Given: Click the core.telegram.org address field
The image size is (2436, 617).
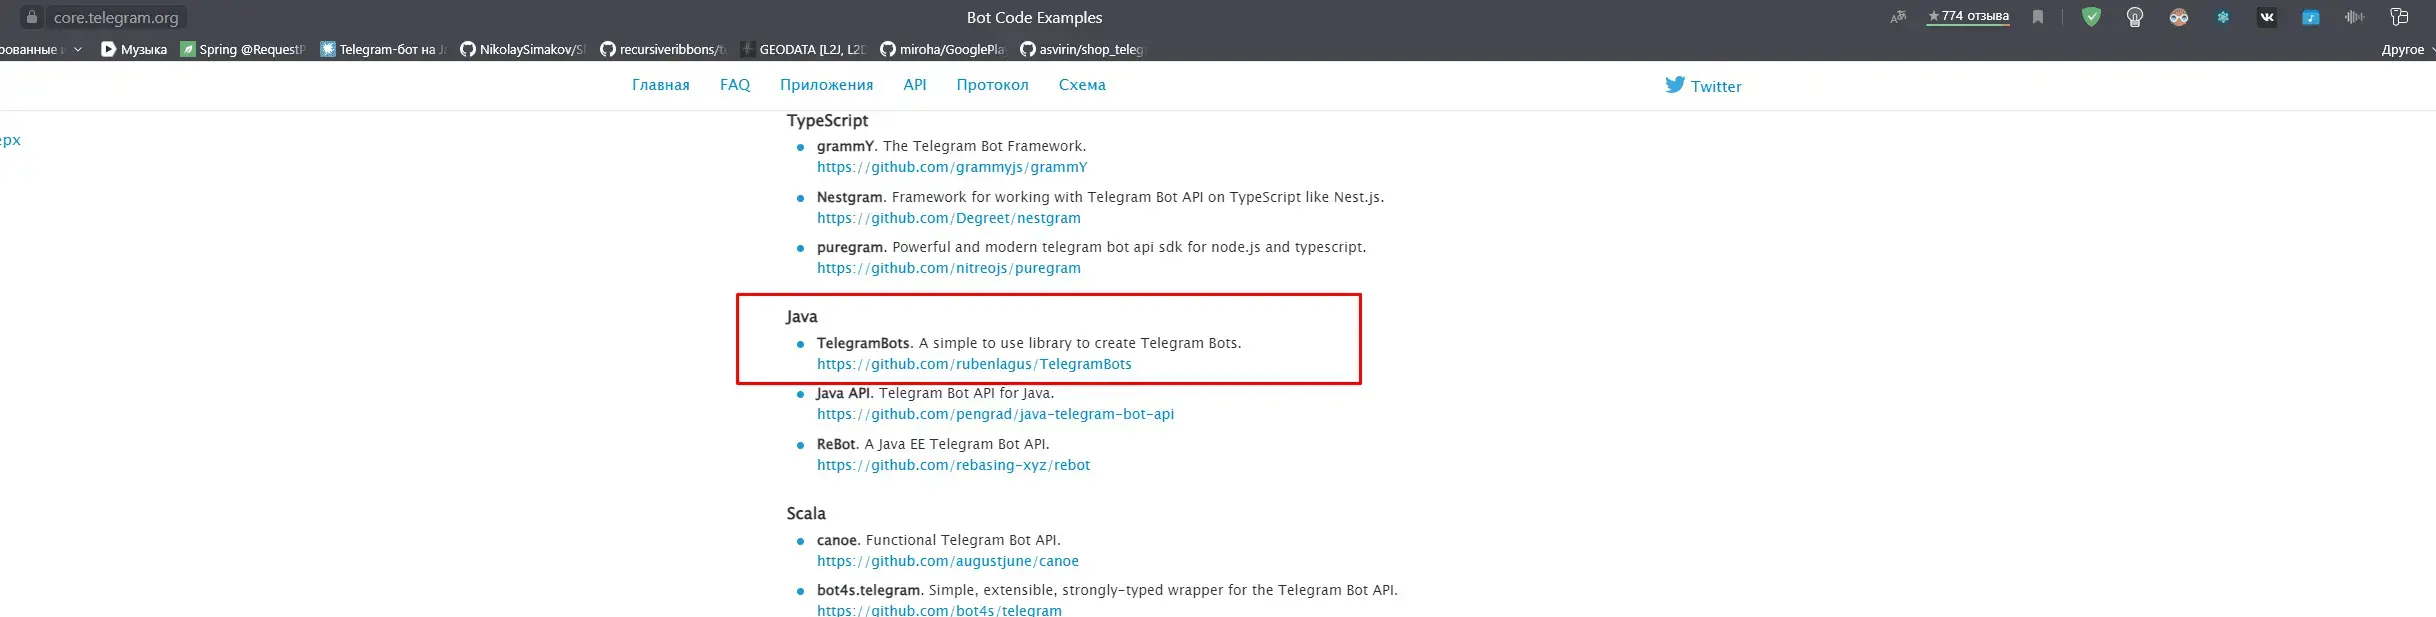Looking at the screenshot, I should [x=116, y=17].
